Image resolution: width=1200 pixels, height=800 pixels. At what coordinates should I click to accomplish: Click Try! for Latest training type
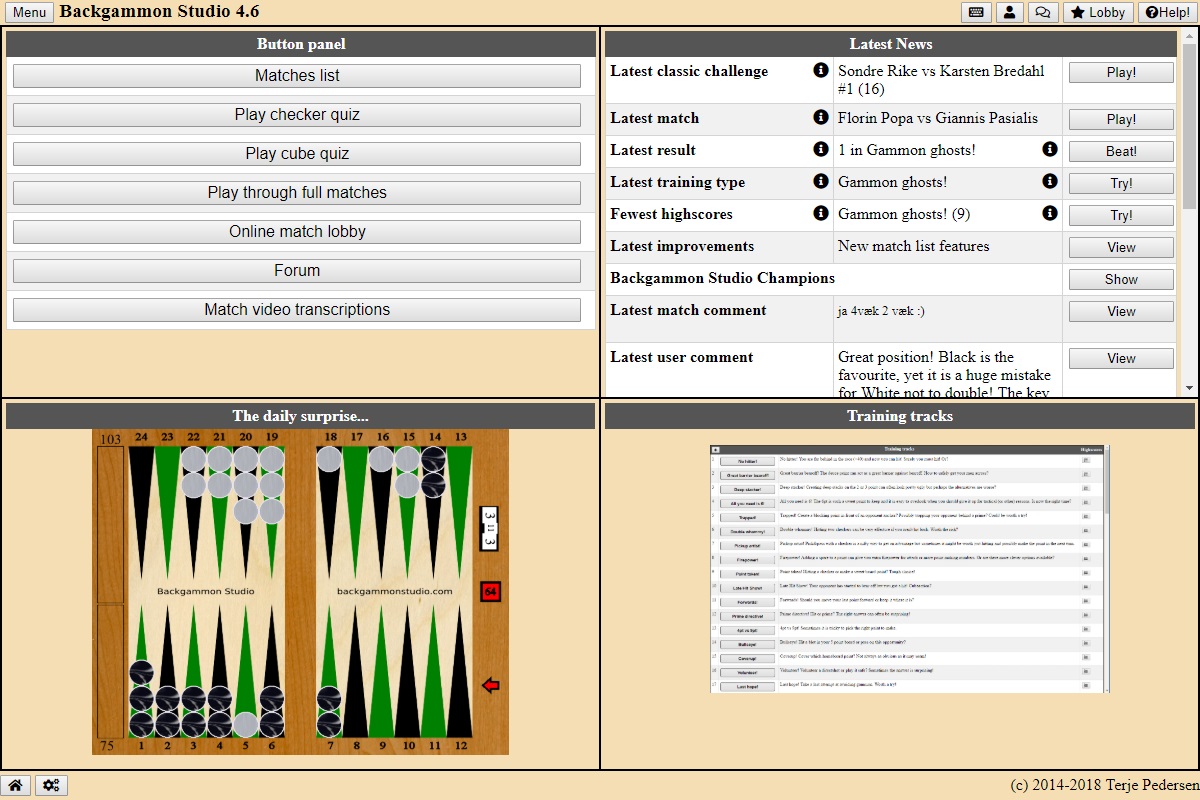[1121, 183]
